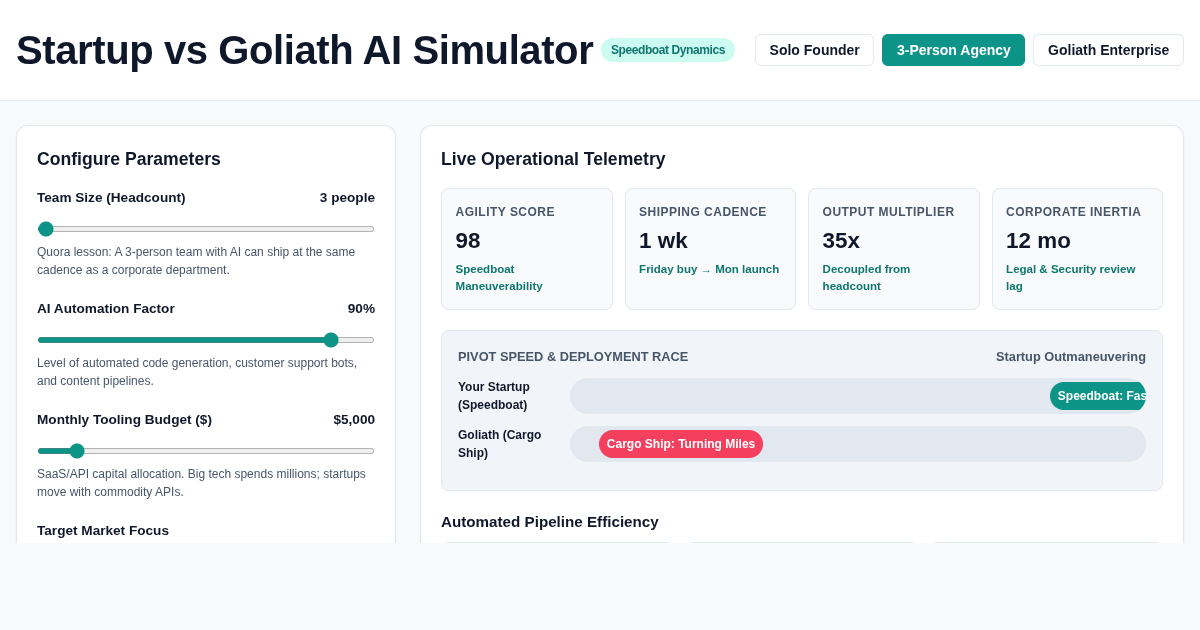Adjust the AI Automation Factor slider
The width and height of the screenshot is (1200, 630).
coord(206,340)
